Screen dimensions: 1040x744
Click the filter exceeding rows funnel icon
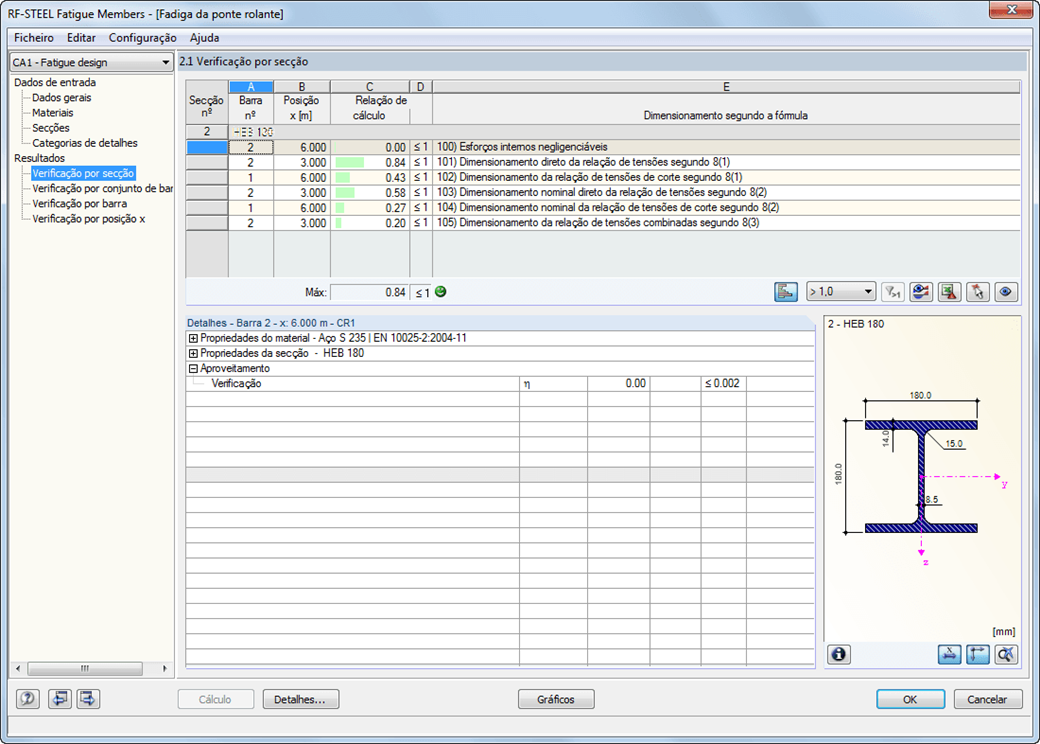[x=893, y=292]
